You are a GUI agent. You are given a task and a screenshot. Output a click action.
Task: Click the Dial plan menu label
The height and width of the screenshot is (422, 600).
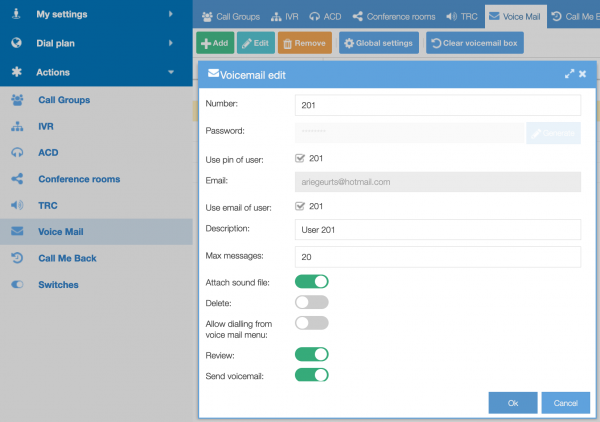coord(55,43)
